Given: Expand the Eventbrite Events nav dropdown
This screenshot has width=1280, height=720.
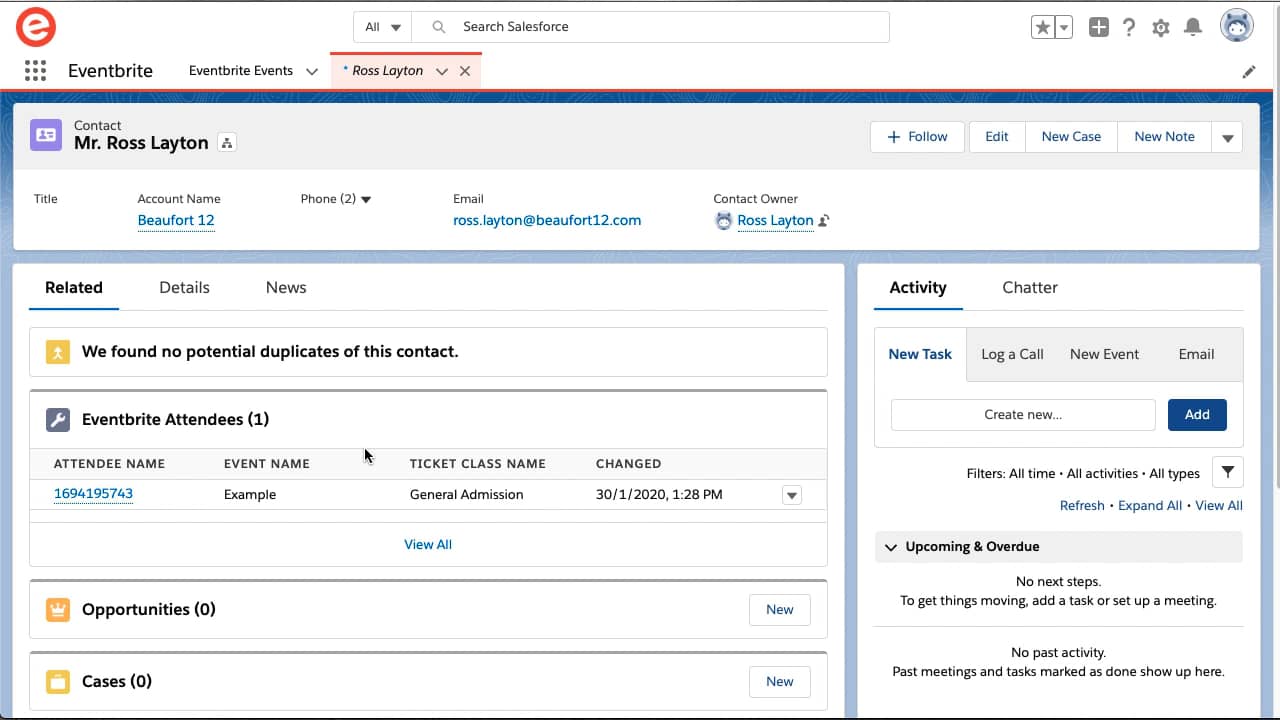Looking at the screenshot, I should point(312,71).
